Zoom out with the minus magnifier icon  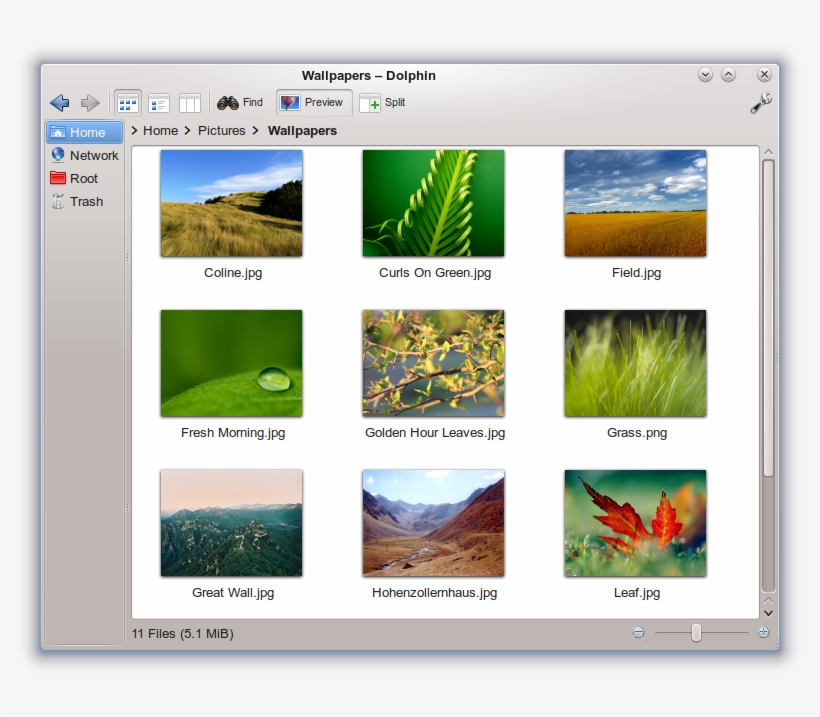pos(637,632)
